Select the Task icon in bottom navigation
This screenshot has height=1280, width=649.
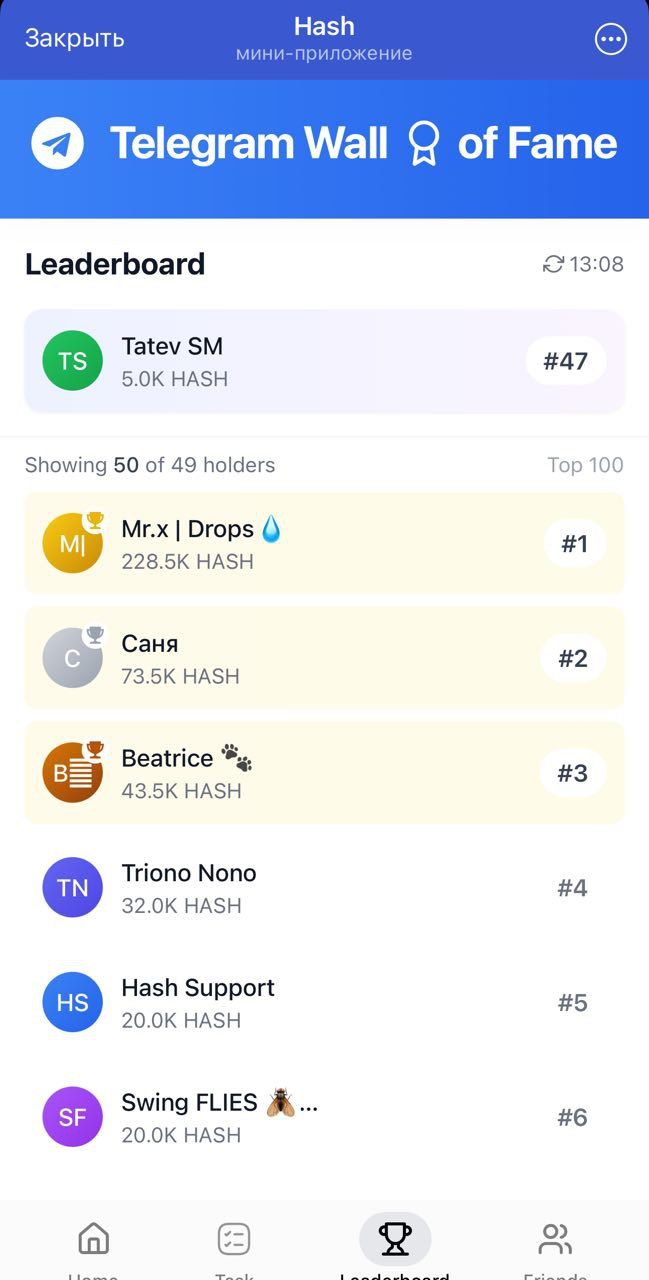234,1240
